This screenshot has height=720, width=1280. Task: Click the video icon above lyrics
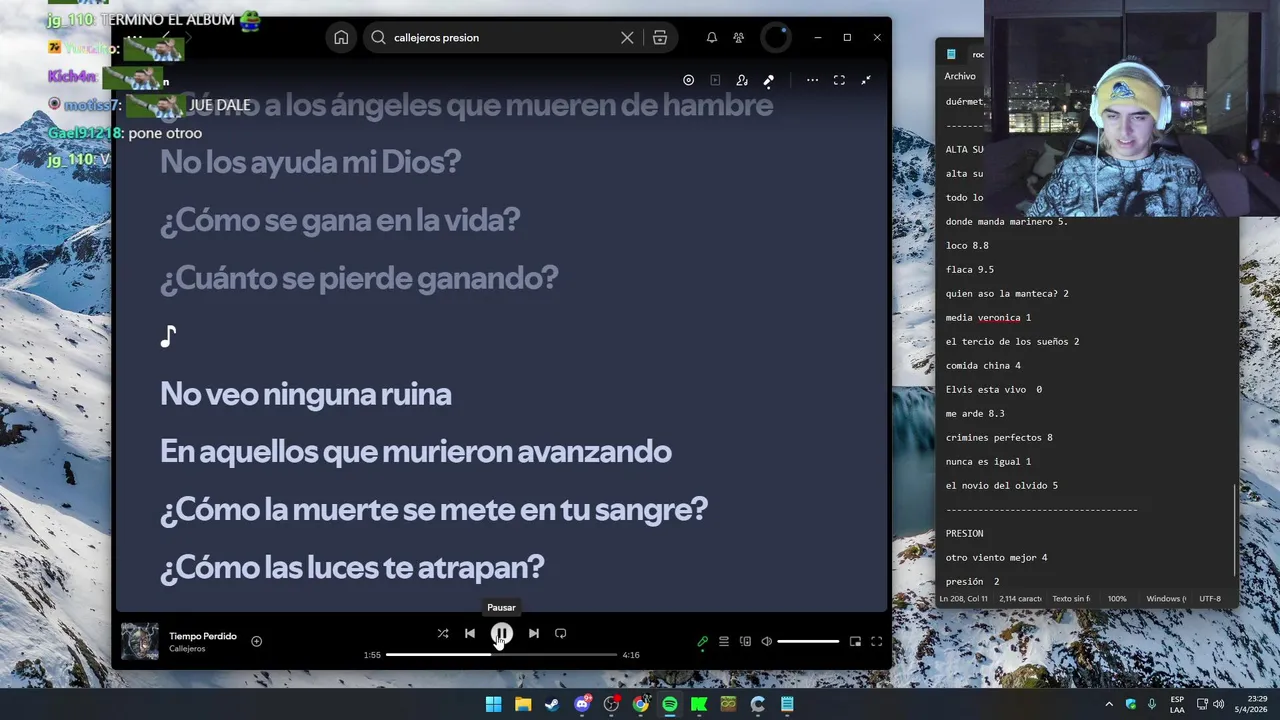point(715,80)
